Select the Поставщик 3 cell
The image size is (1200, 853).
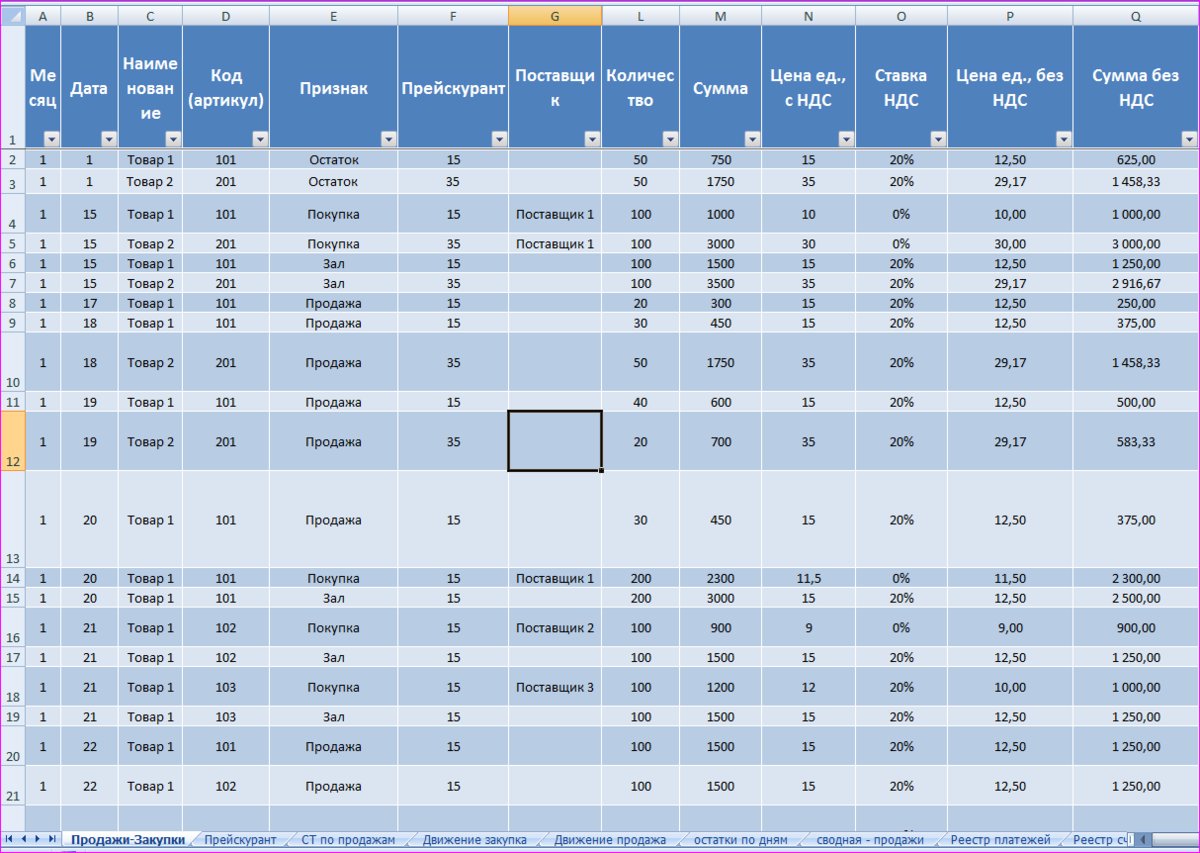[x=555, y=687]
